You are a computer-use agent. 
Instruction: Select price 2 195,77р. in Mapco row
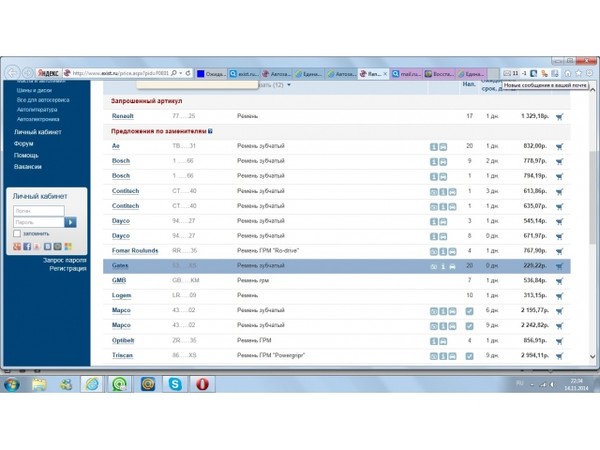tap(535, 310)
